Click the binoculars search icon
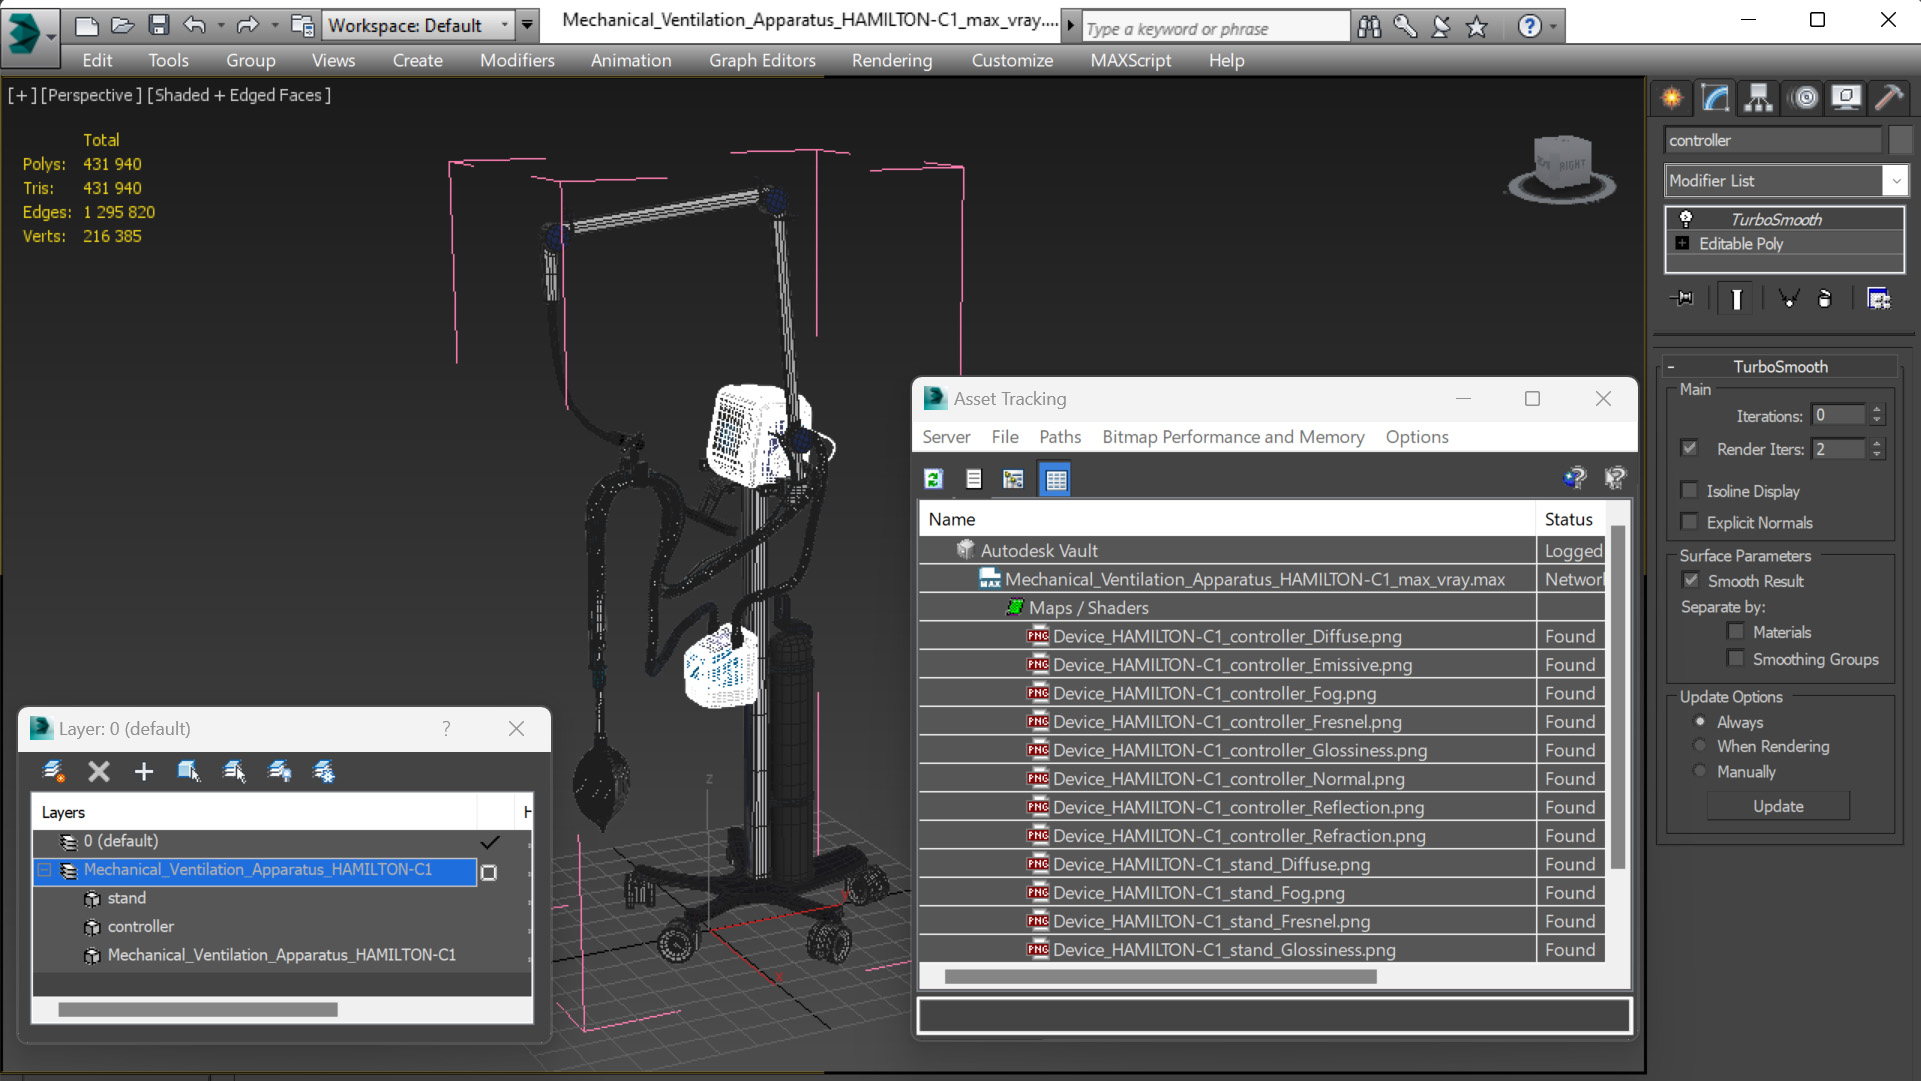 (x=1369, y=27)
